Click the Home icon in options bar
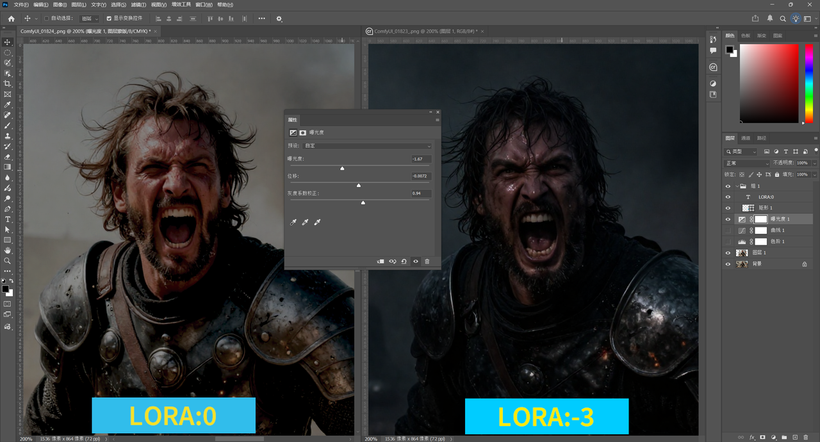The width and height of the screenshot is (820, 442). tap(9, 18)
